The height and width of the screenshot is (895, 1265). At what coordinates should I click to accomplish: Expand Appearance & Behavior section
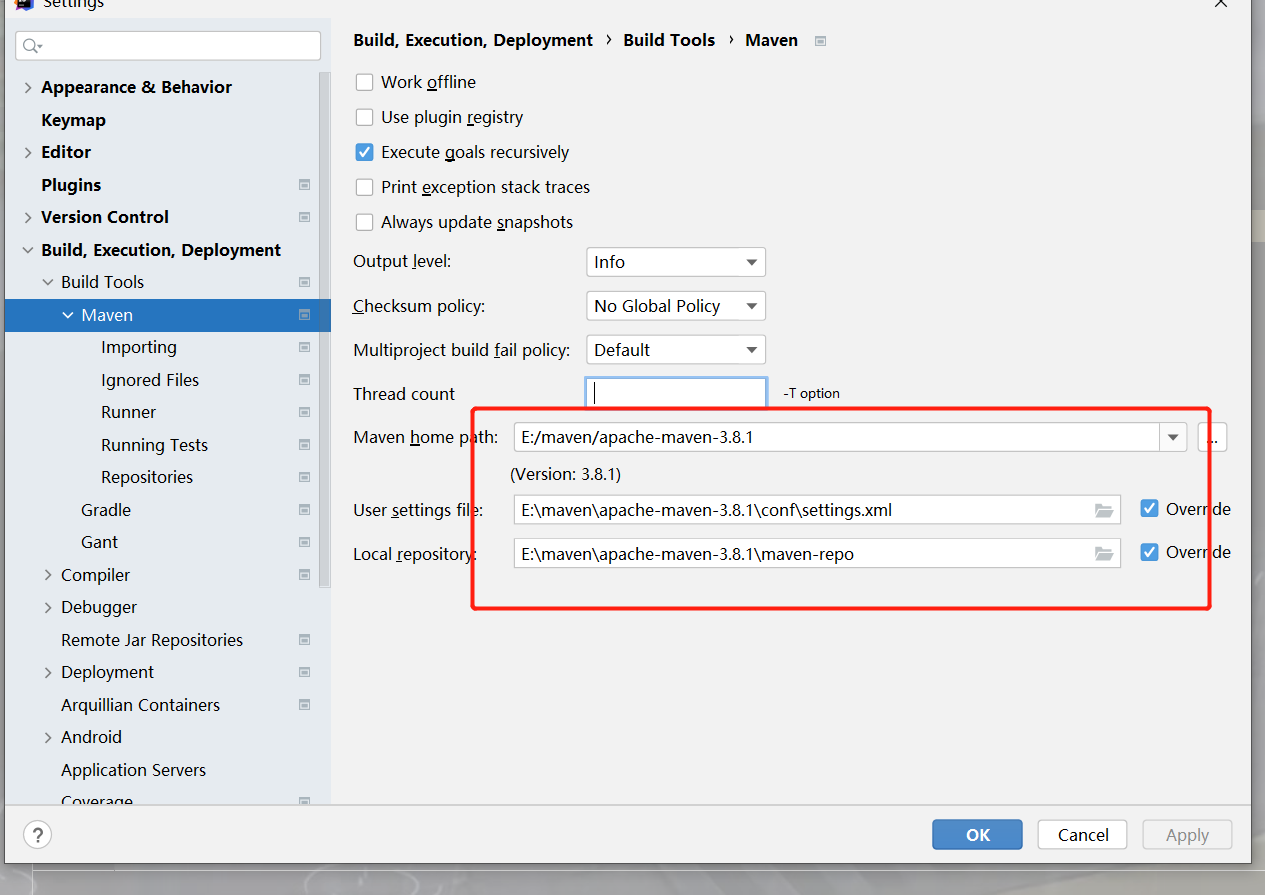click(28, 88)
